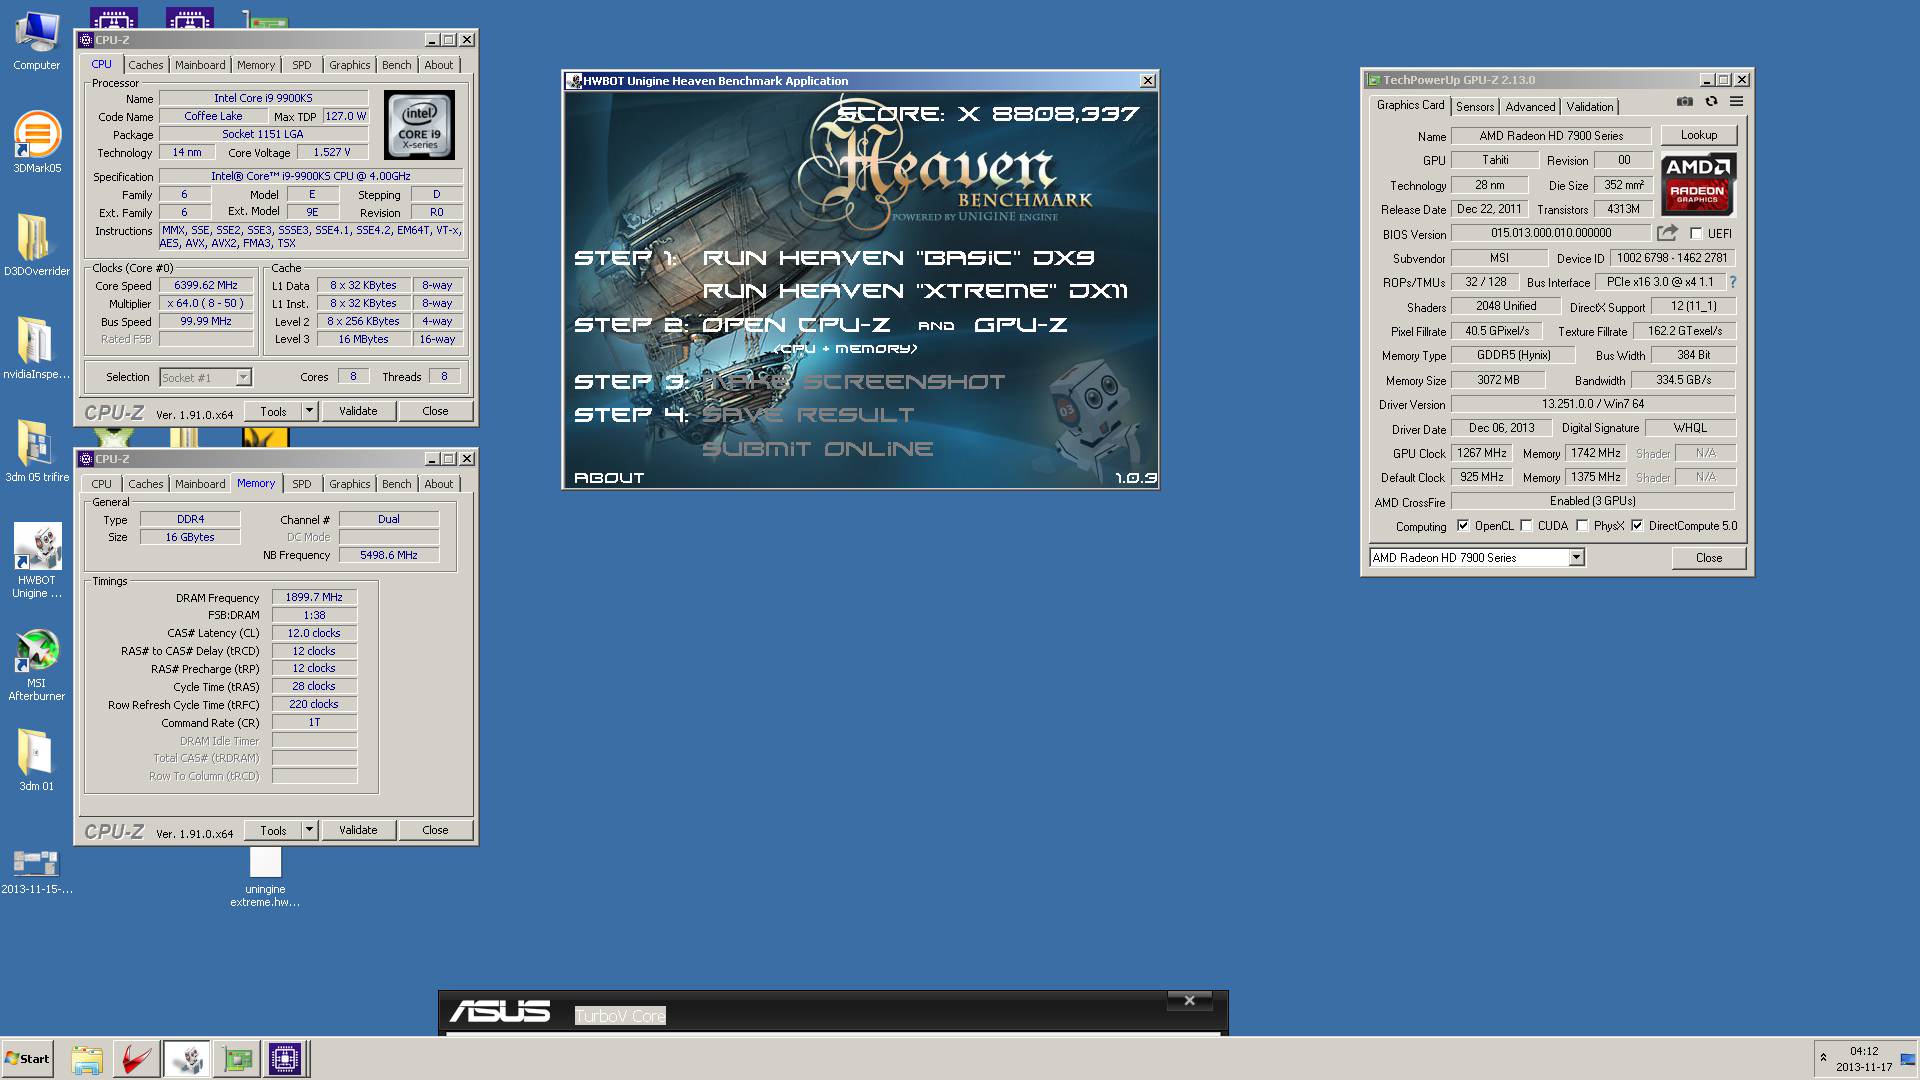1920x1080 pixels.
Task: Select the MSI Afterburner desktop shortcut
Action: coord(37,664)
